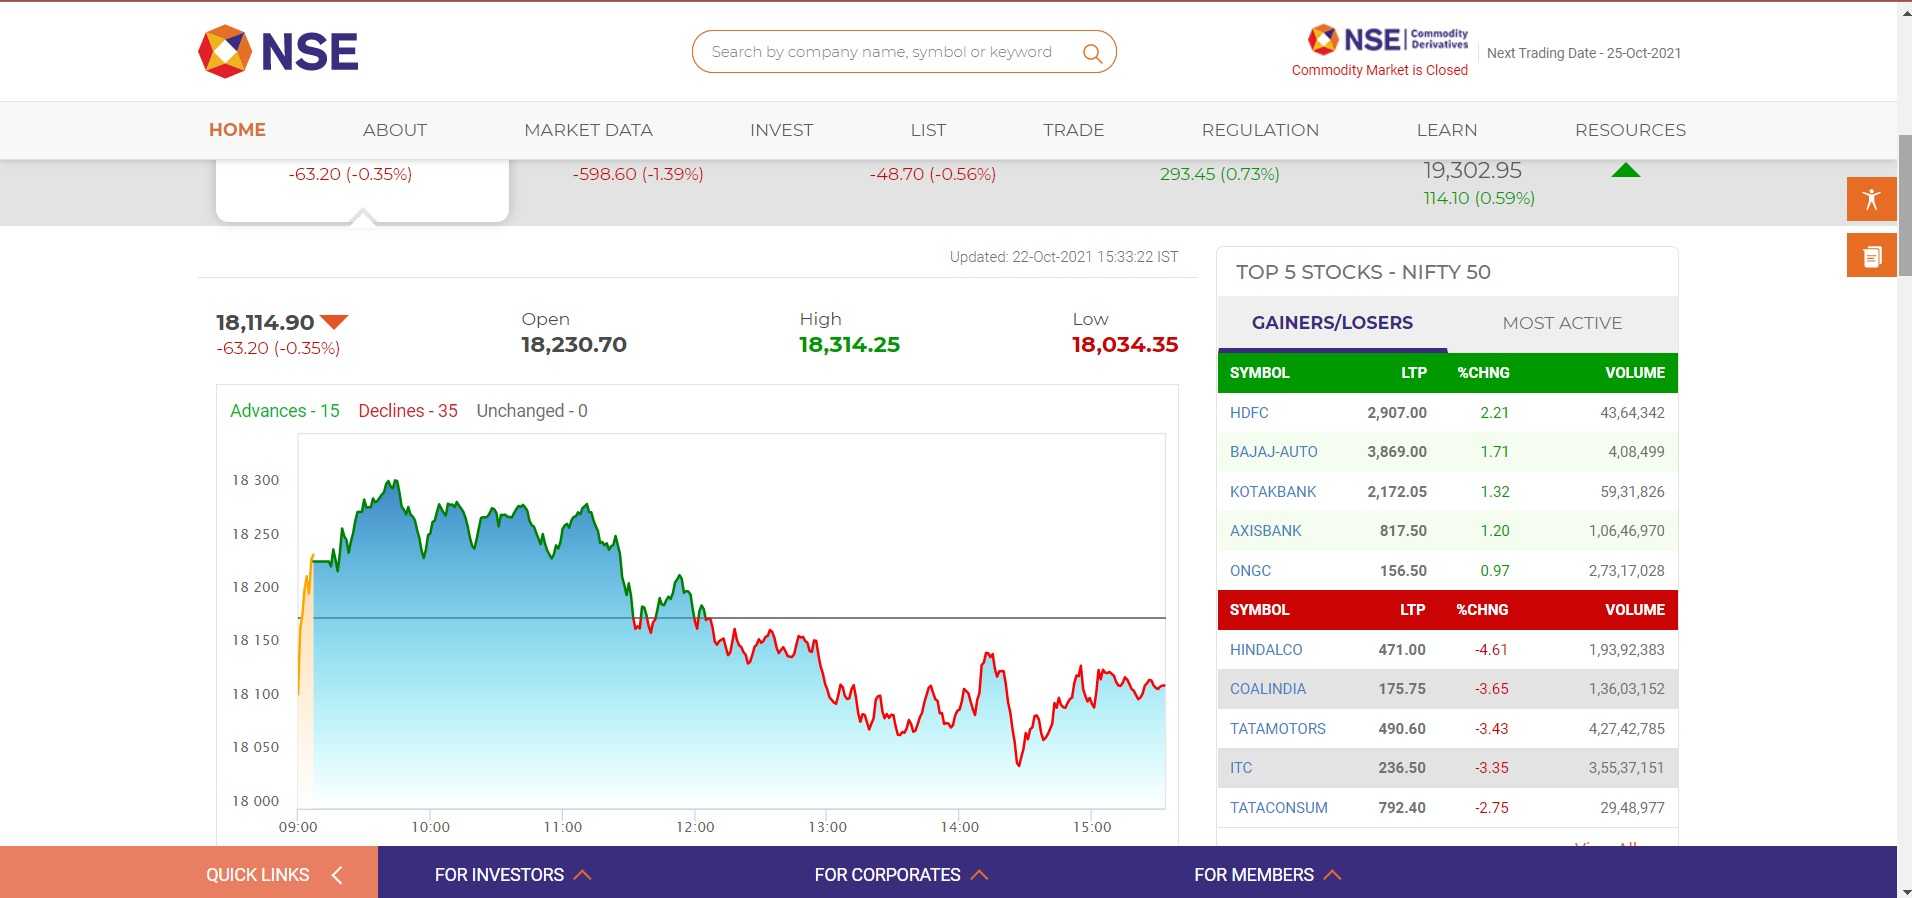This screenshot has height=898, width=1912.
Task: Open COALINDIA stock link
Action: (x=1268, y=689)
